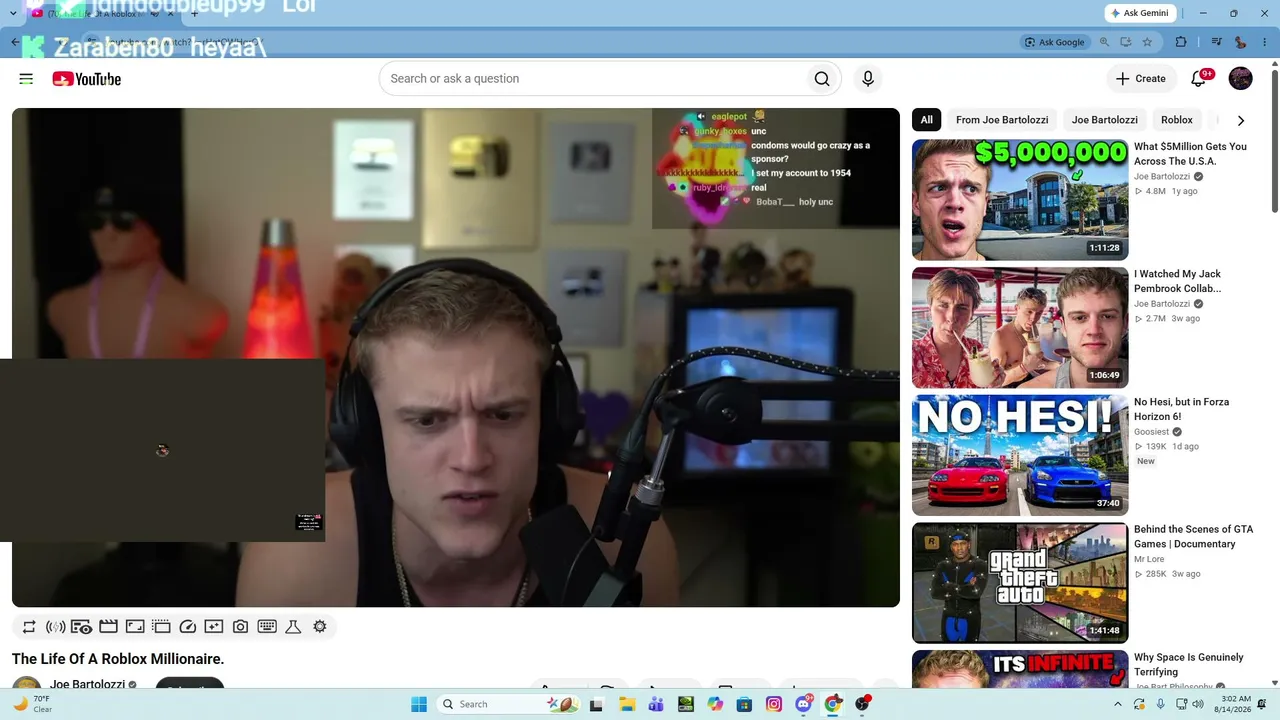Click the zoom magnifier in address bar
Screen dimensions: 1280x720
(1105, 42)
